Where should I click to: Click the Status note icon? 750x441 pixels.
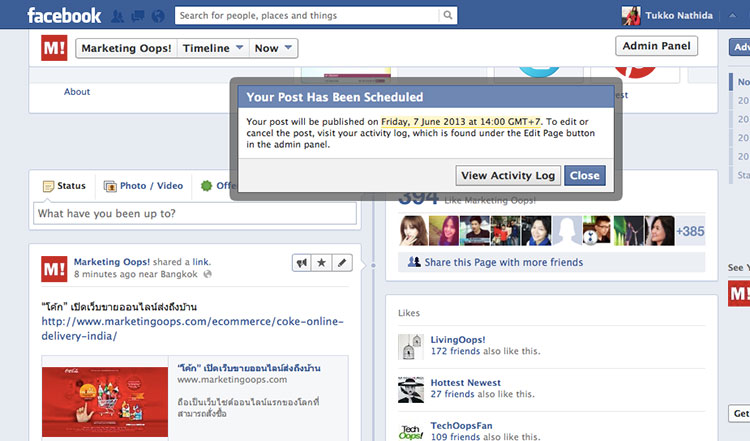(x=48, y=186)
